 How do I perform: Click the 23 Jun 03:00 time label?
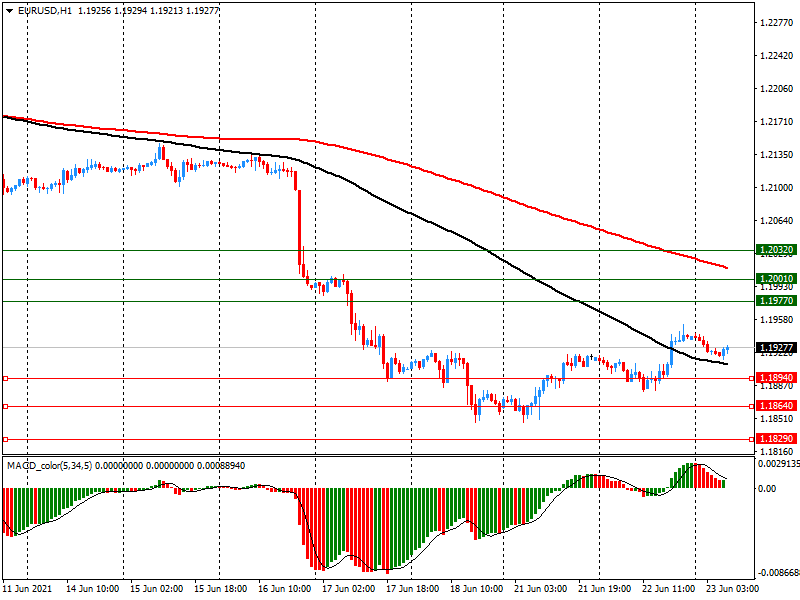732,588
